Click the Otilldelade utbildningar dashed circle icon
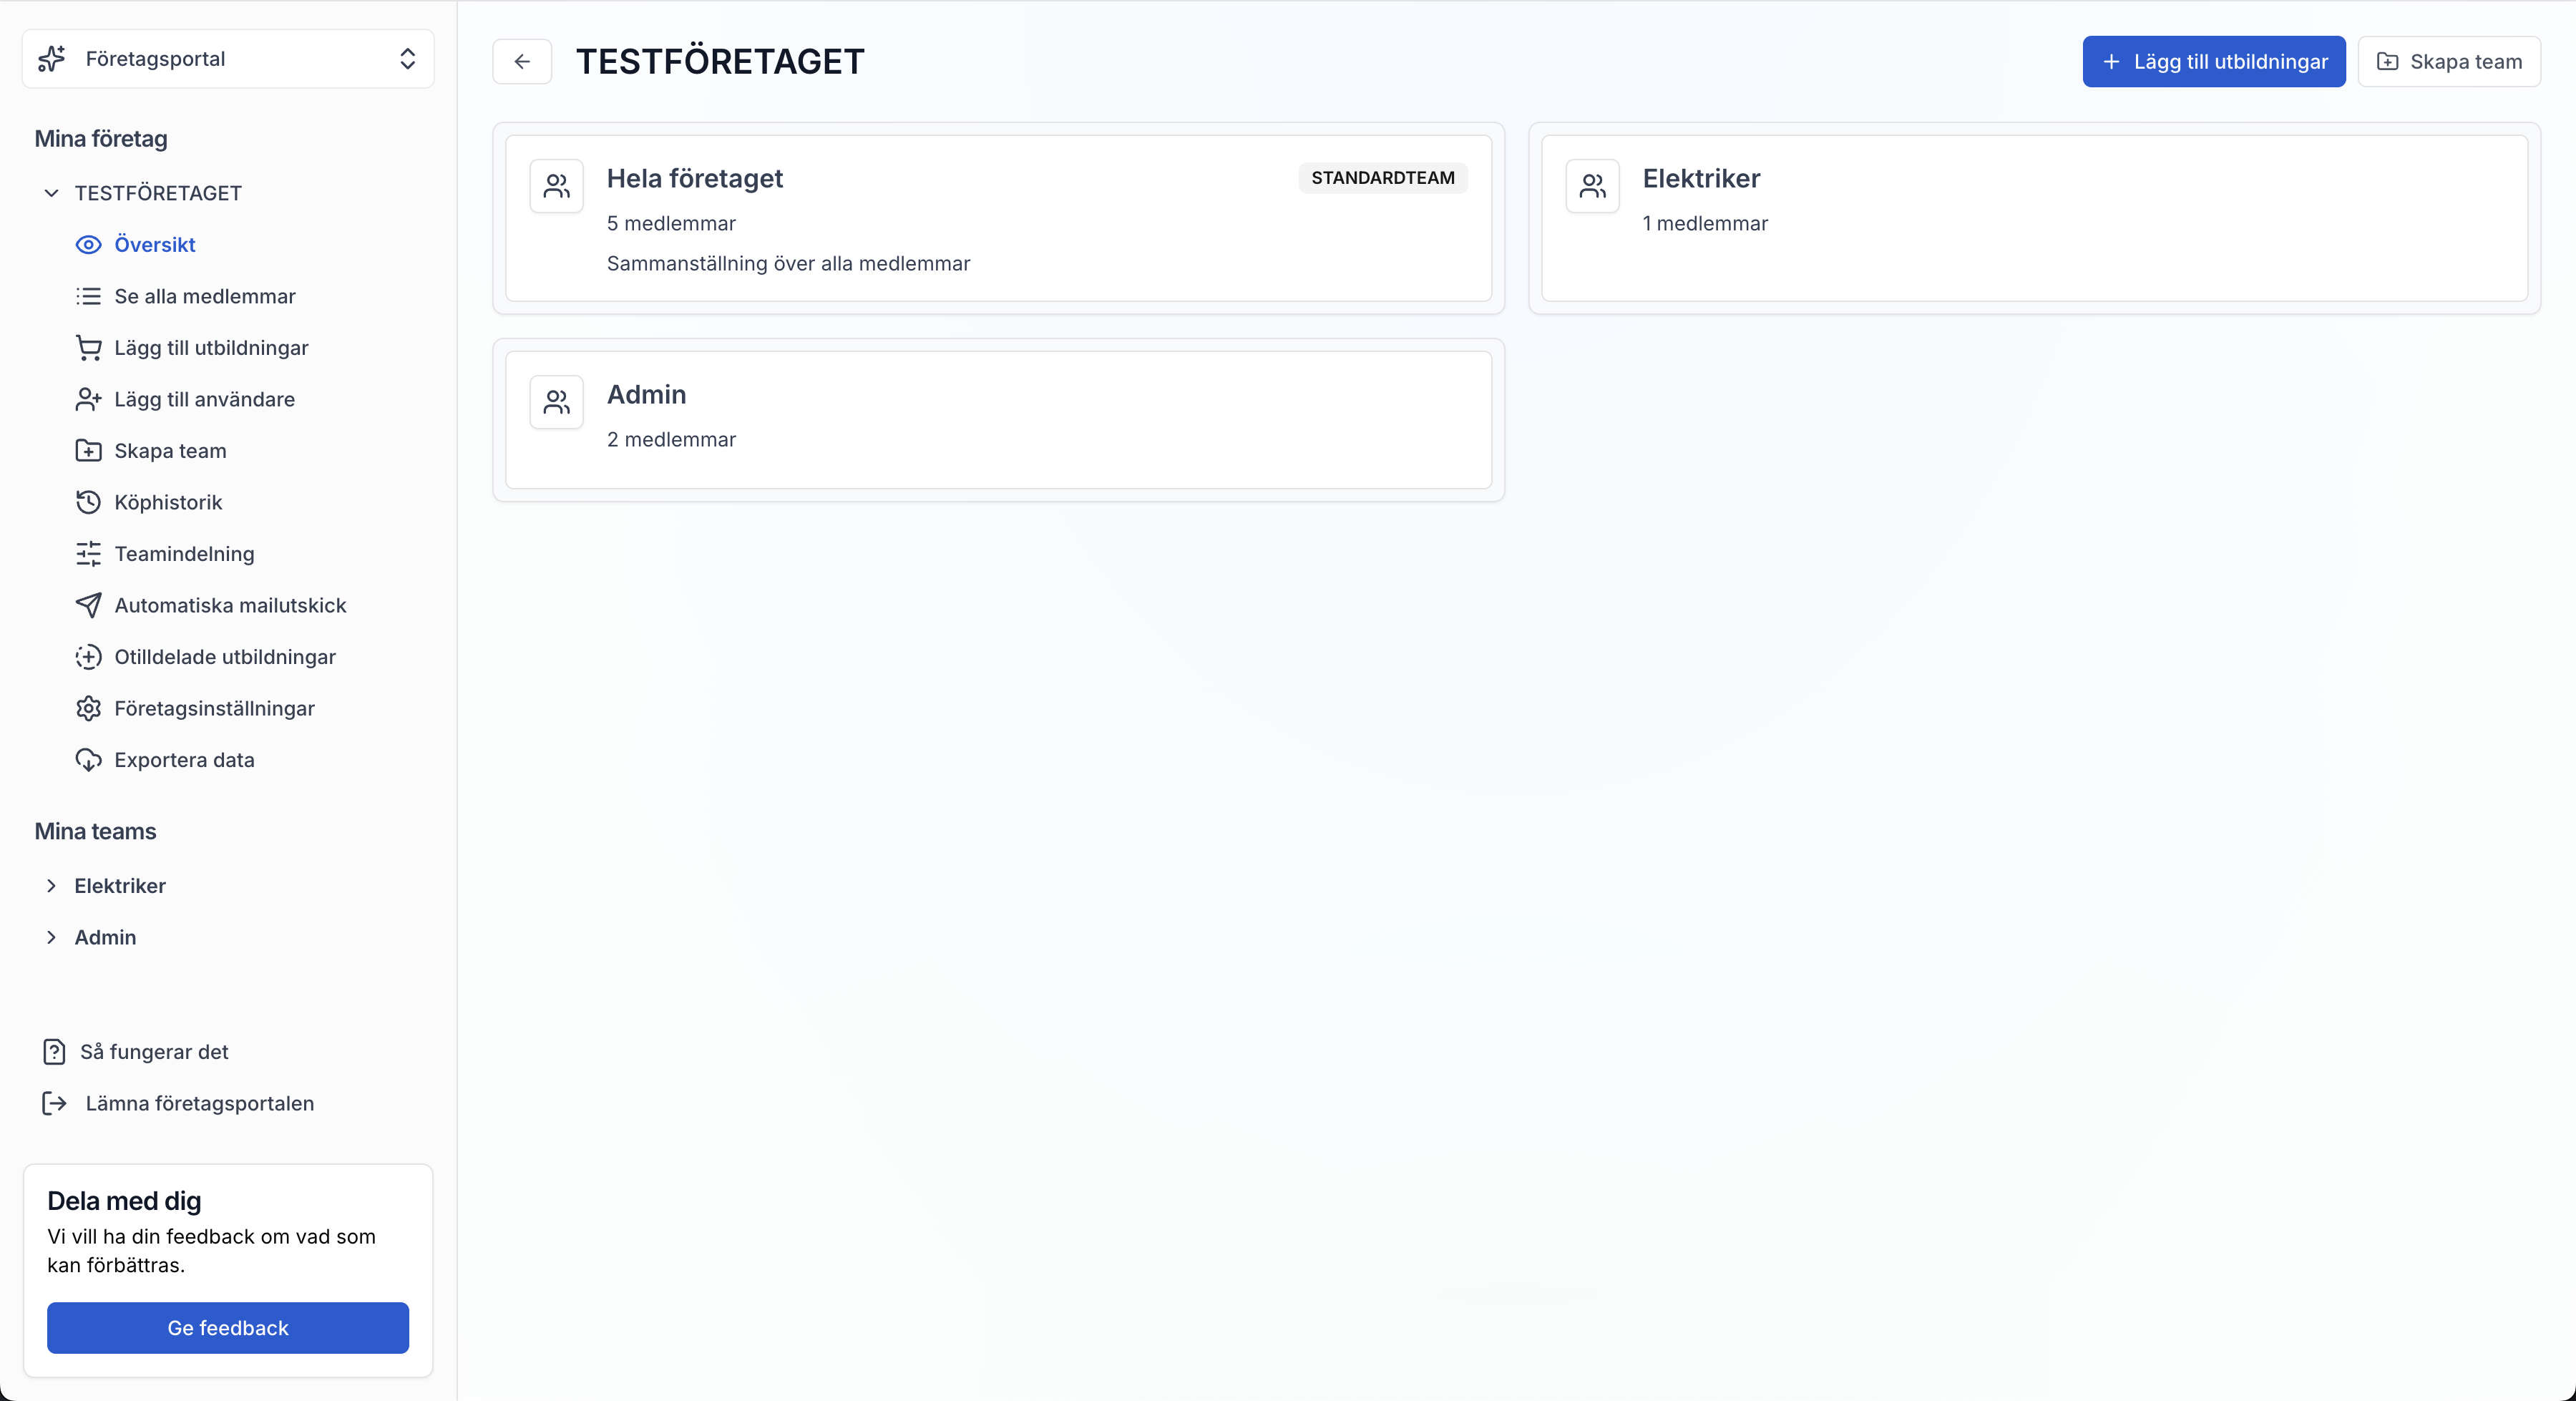 [88, 657]
